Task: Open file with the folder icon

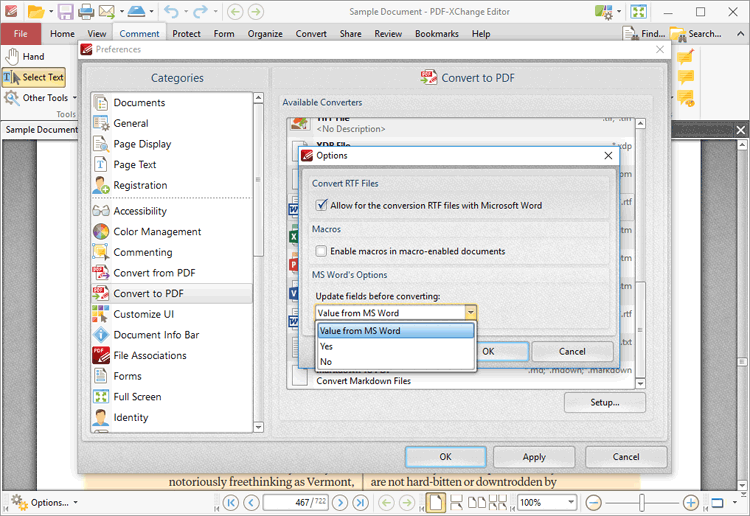Action: click(x=36, y=11)
